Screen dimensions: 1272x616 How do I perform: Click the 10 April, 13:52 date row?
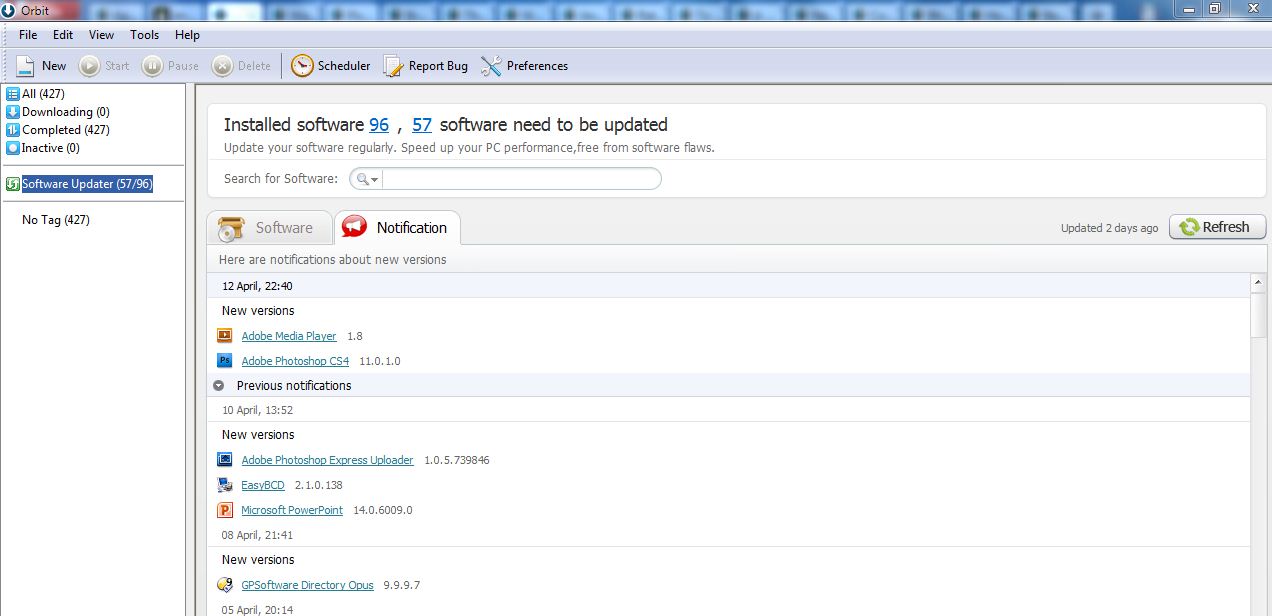pyautogui.click(x=257, y=410)
